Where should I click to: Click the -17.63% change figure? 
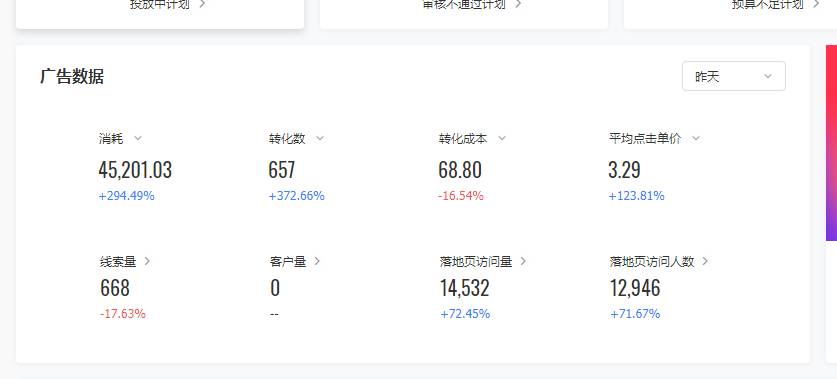click(123, 314)
